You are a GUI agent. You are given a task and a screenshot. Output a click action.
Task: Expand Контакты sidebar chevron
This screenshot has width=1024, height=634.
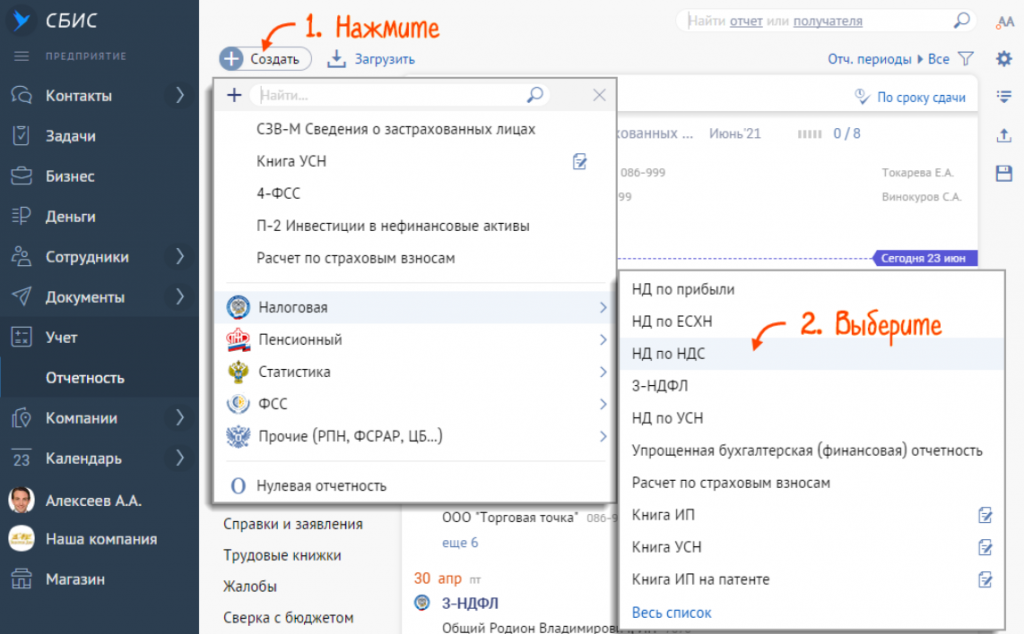coord(180,96)
